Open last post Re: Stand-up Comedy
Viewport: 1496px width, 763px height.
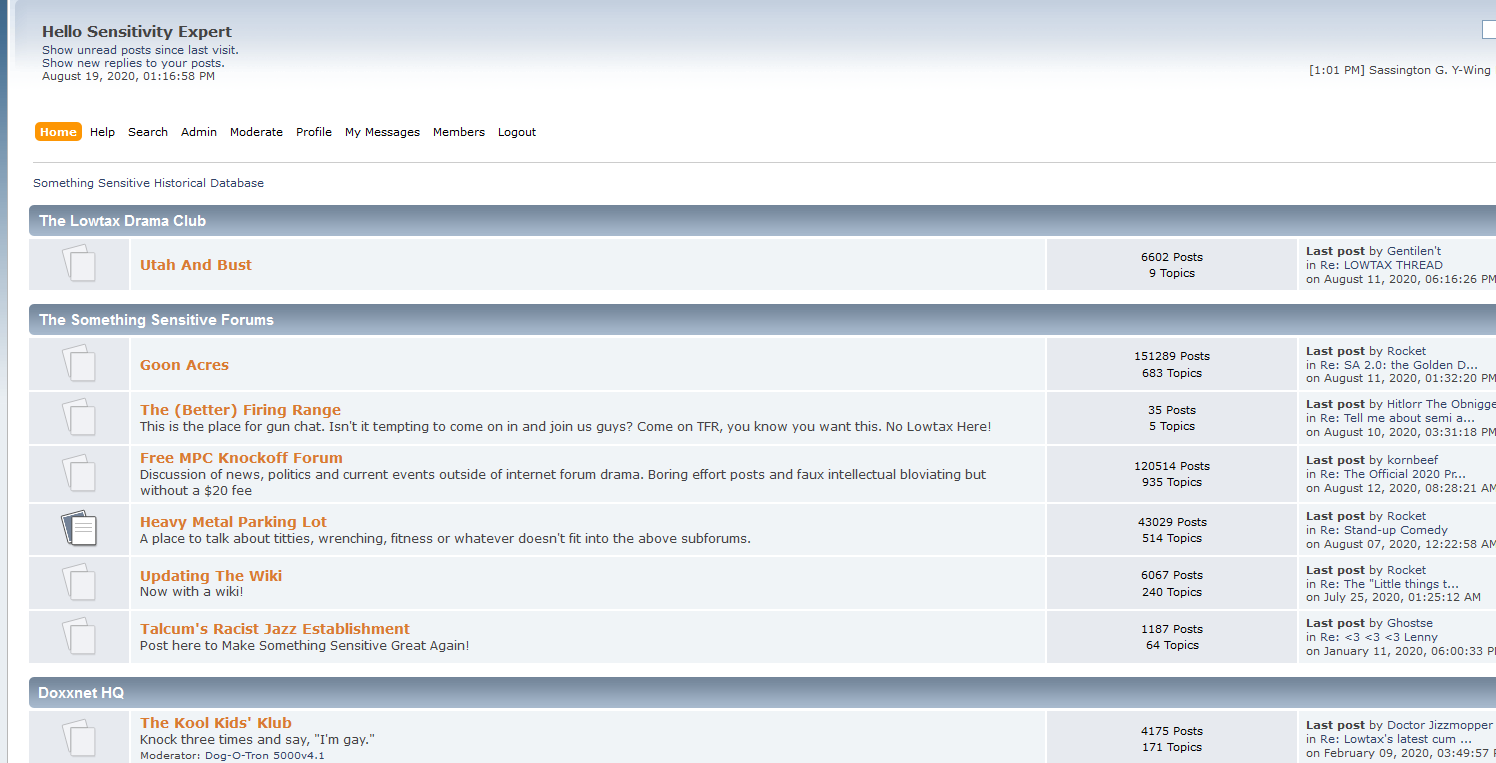[1384, 530]
